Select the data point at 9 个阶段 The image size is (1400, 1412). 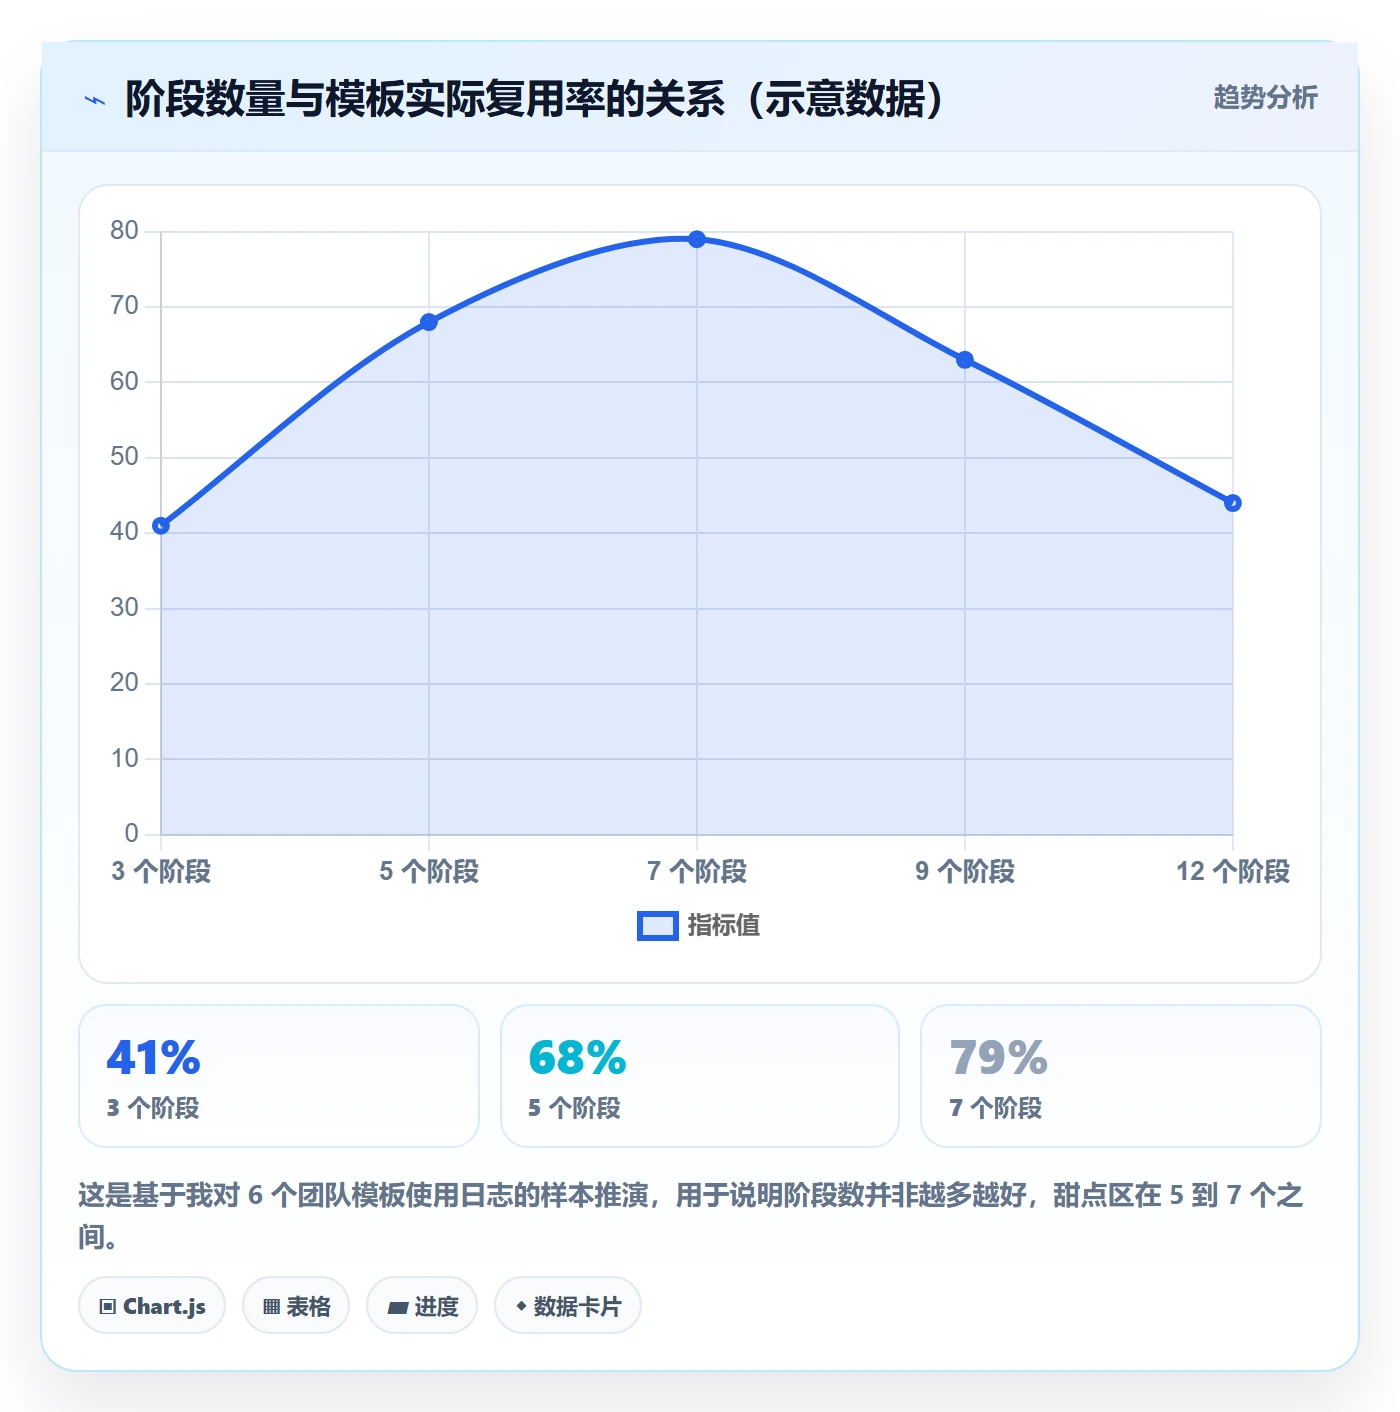[965, 360]
